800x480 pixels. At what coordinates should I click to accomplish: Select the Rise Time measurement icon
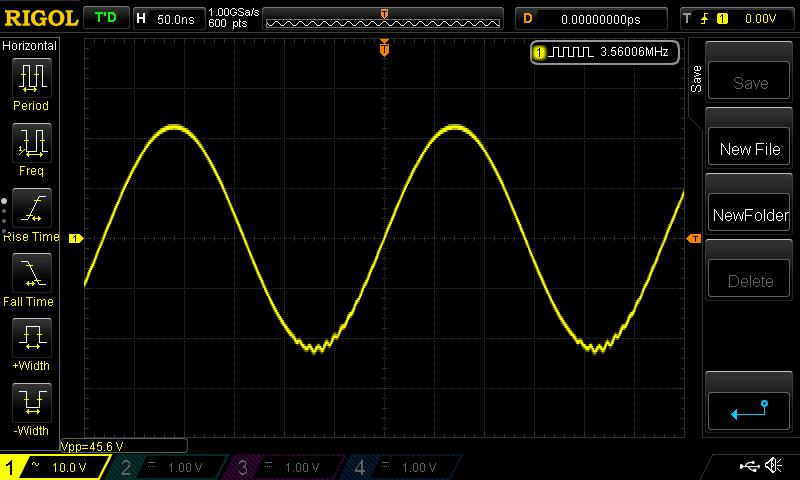[x=32, y=208]
